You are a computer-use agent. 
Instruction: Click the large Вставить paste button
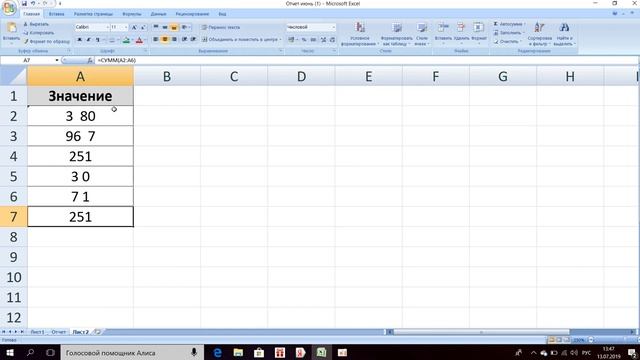point(11,33)
